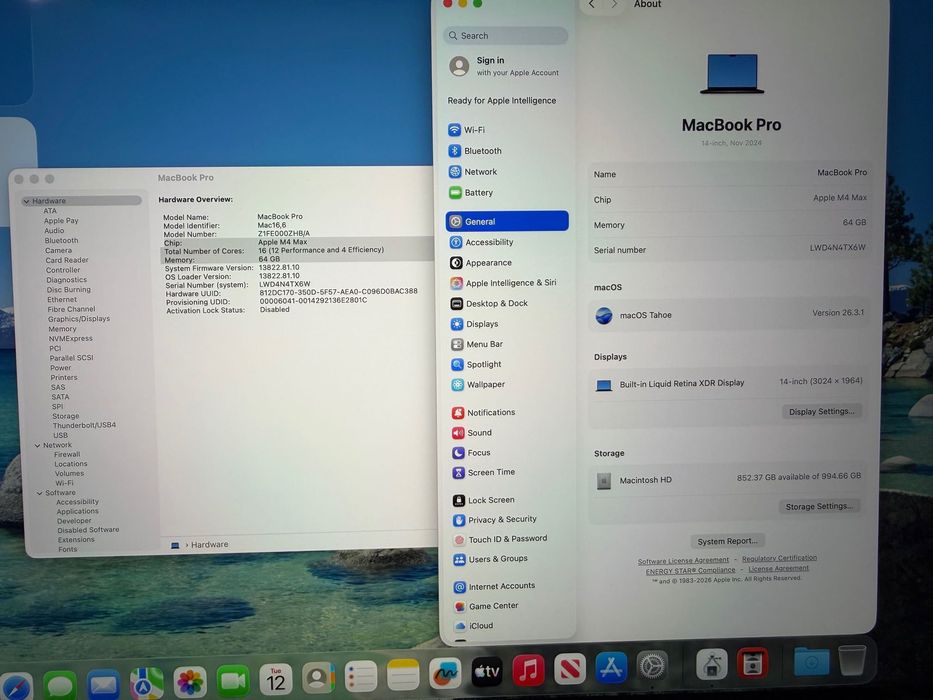Open Photo Booth from the Dock

(752, 663)
